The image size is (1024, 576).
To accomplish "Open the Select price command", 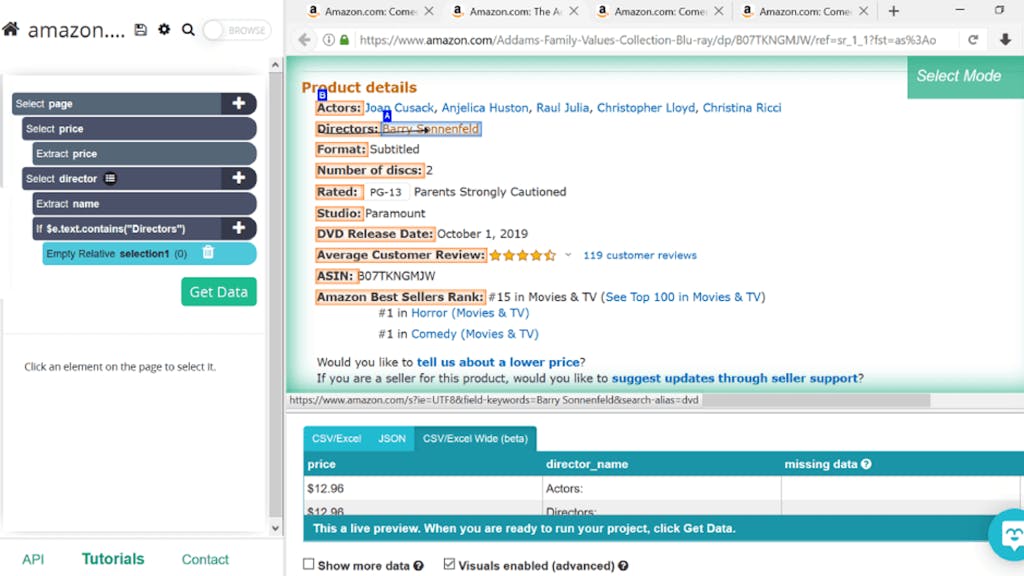I will point(139,129).
